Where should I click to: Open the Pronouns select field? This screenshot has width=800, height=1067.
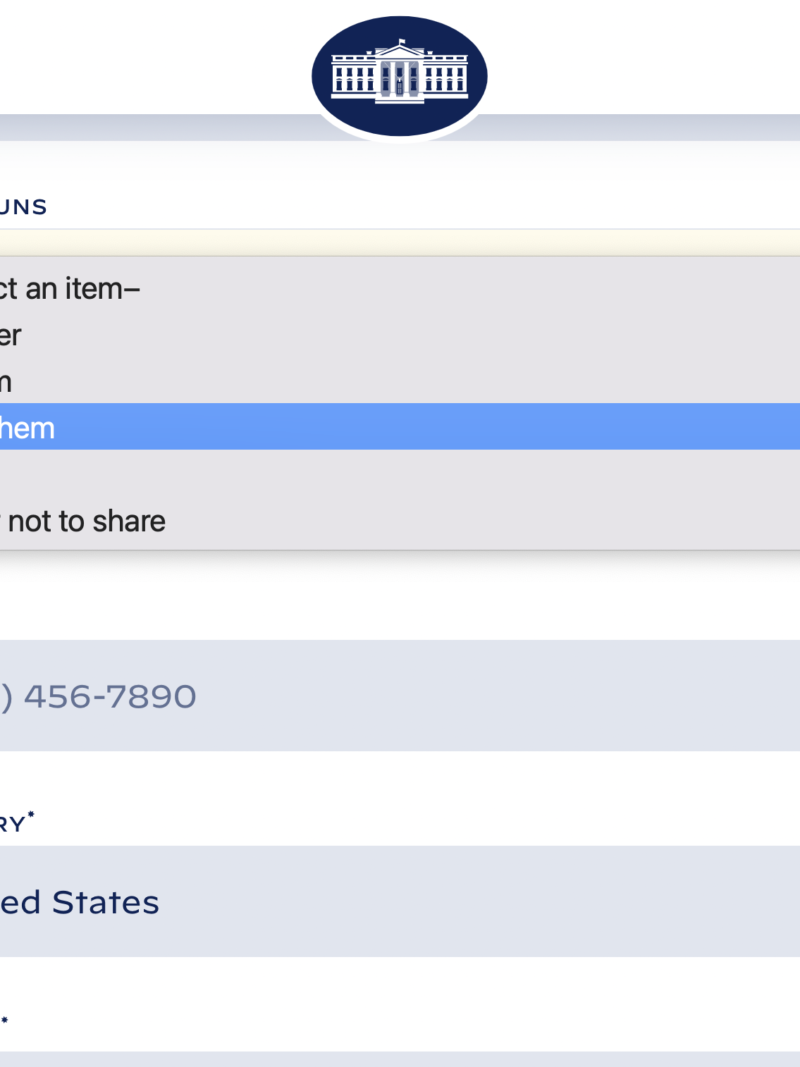click(x=400, y=243)
